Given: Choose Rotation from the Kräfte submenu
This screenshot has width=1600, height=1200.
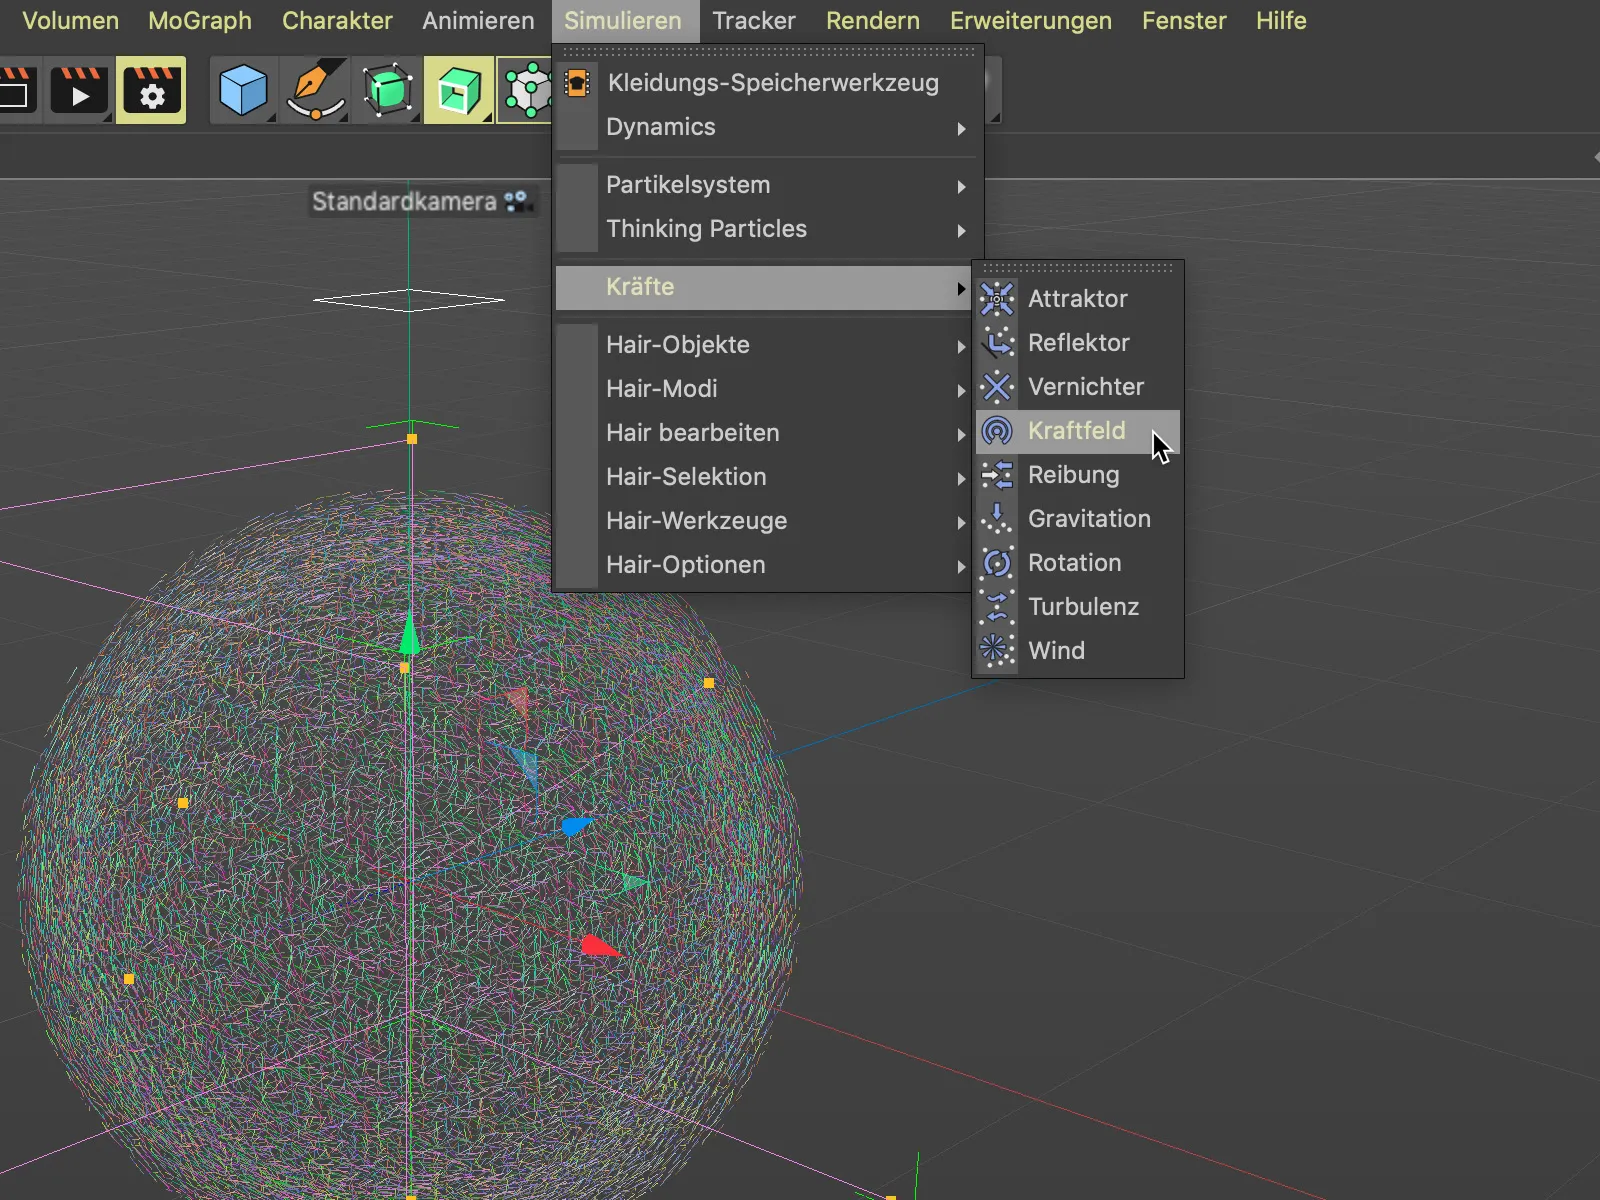Looking at the screenshot, I should pyautogui.click(x=1078, y=563).
